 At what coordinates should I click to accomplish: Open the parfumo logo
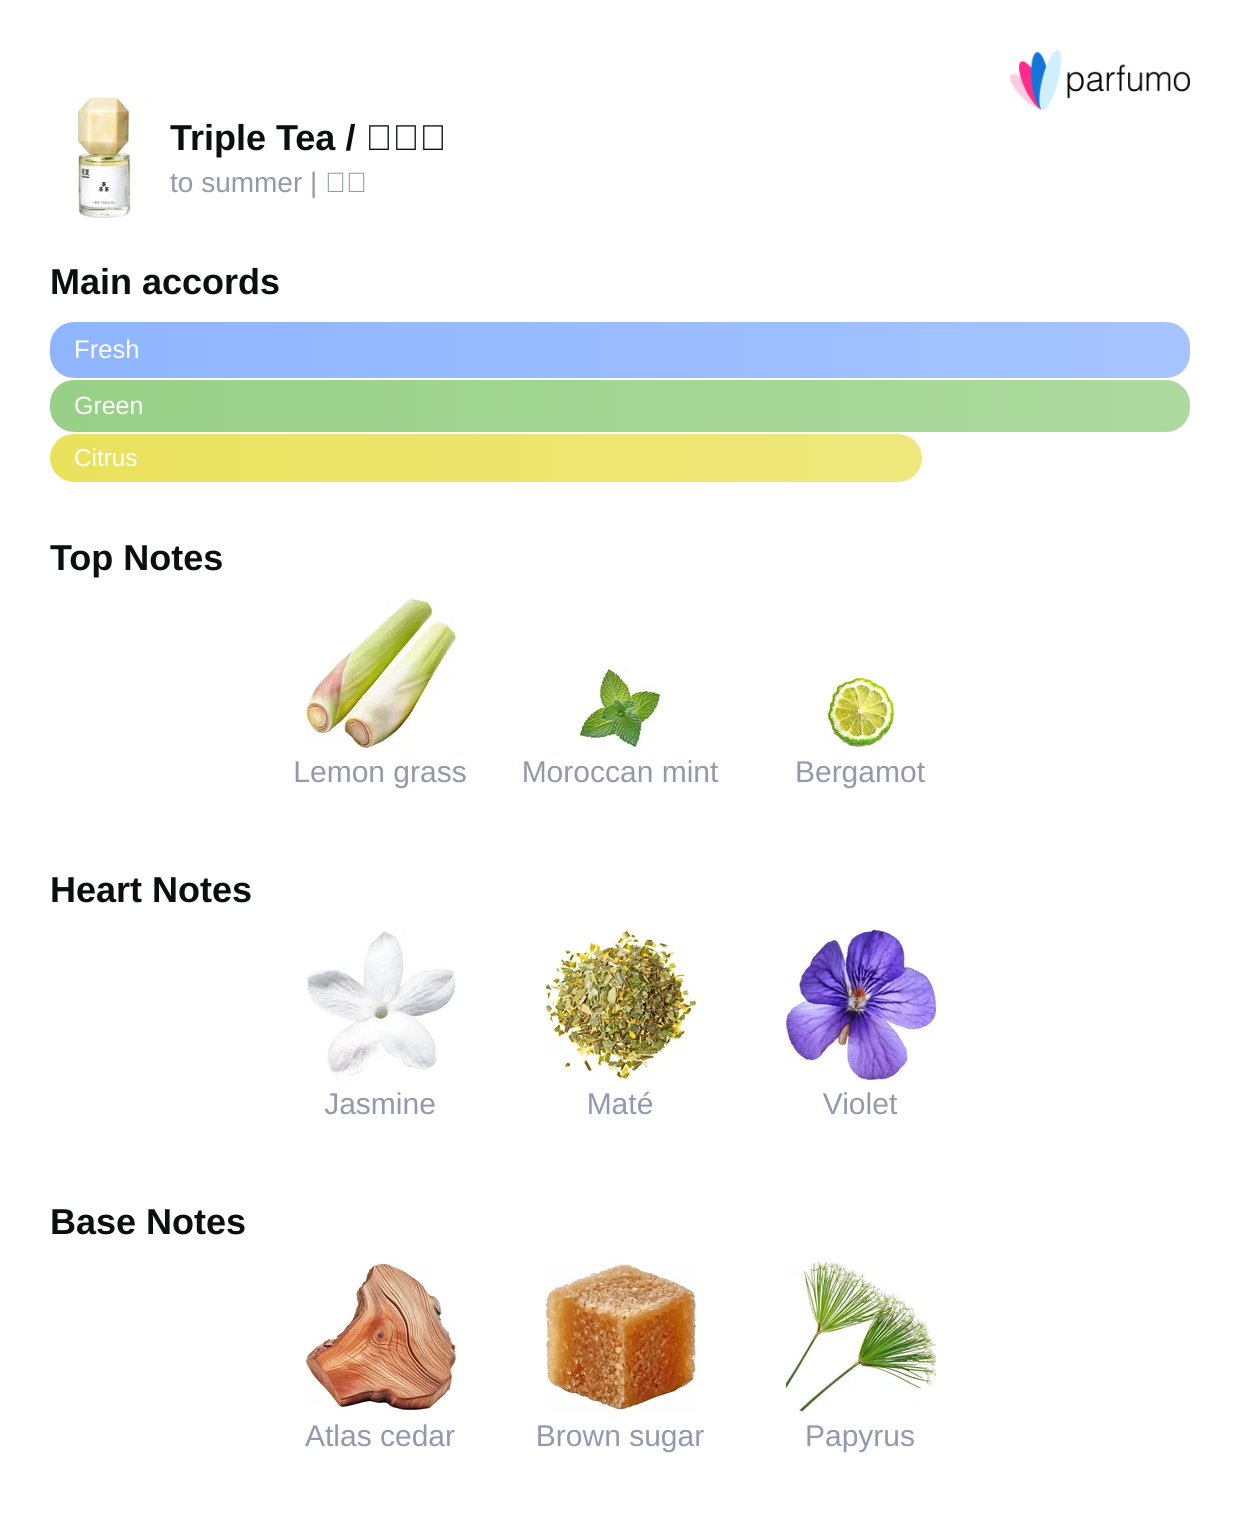(1100, 80)
